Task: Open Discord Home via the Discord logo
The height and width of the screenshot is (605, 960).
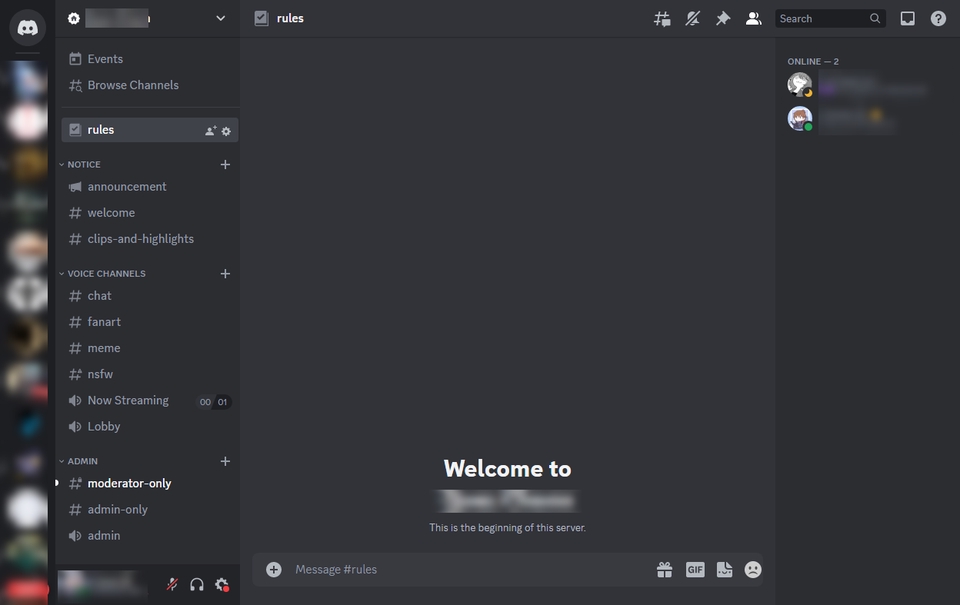Action: pyautogui.click(x=27, y=27)
